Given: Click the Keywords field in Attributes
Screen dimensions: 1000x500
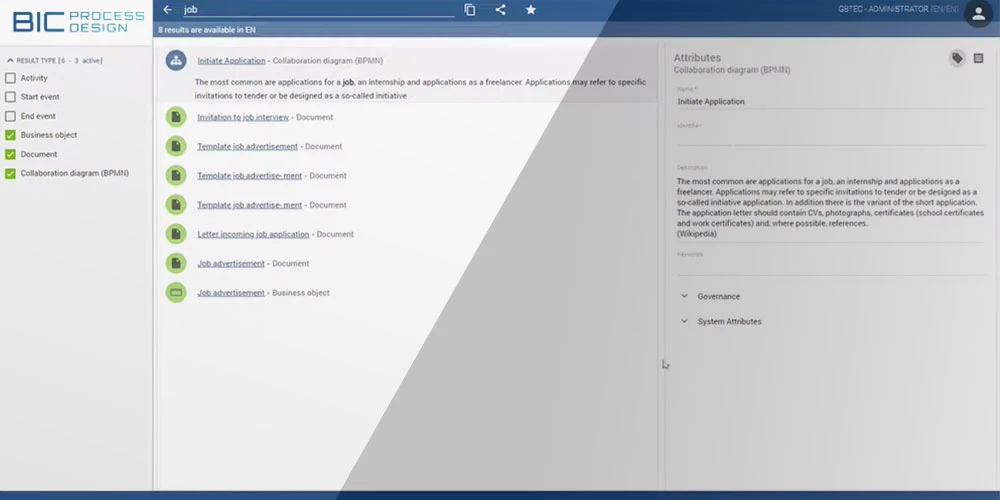Looking at the screenshot, I should (830, 267).
